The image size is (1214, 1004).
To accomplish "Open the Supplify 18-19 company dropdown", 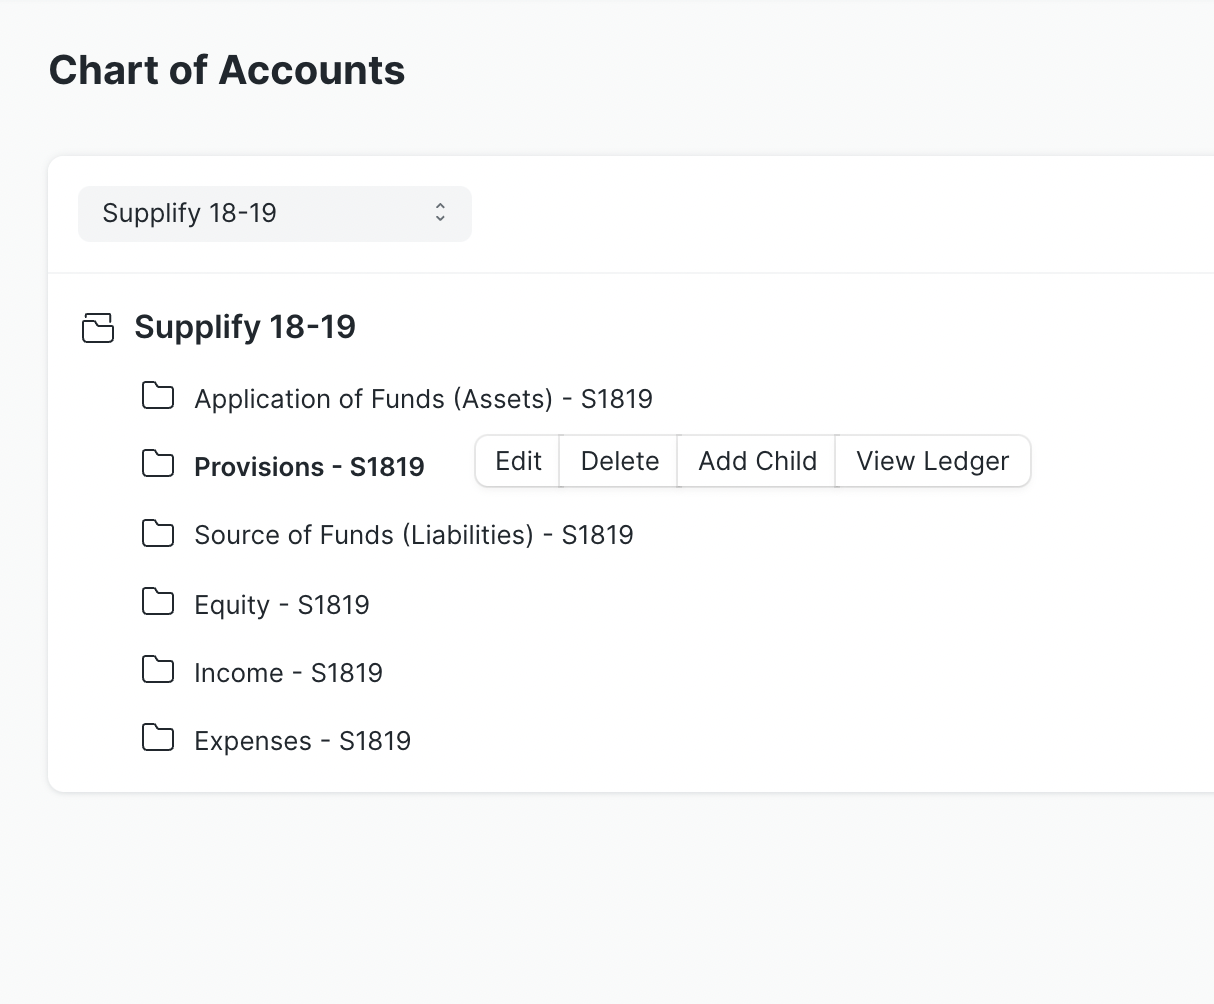I will (275, 213).
